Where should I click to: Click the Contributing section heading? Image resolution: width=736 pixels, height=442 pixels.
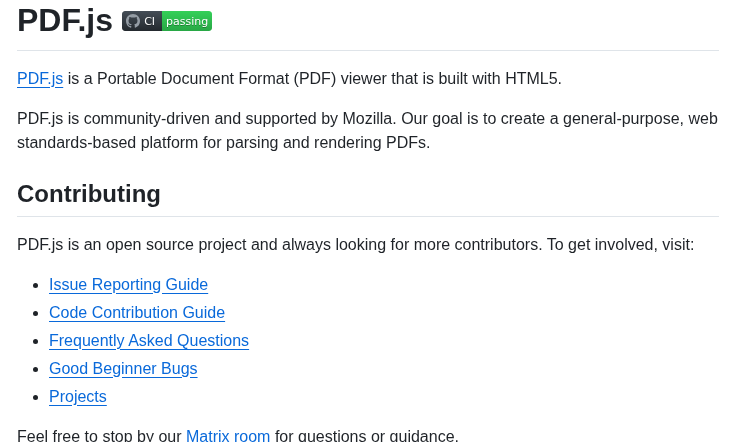[89, 194]
